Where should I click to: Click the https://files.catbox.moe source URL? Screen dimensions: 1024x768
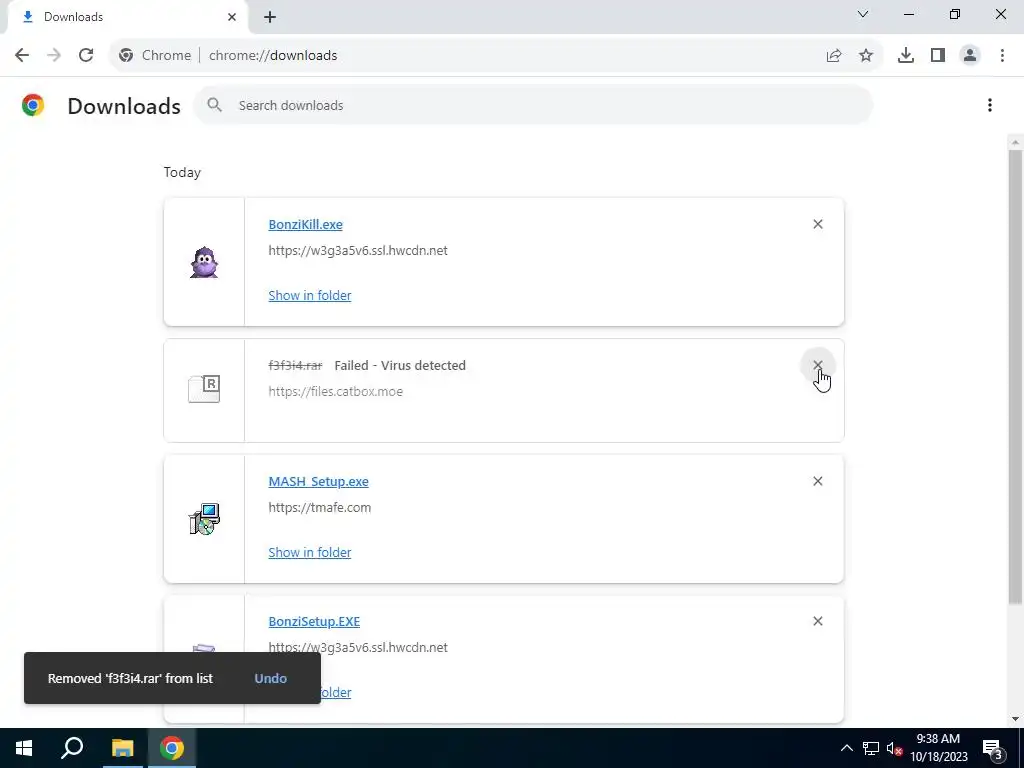tap(336, 391)
